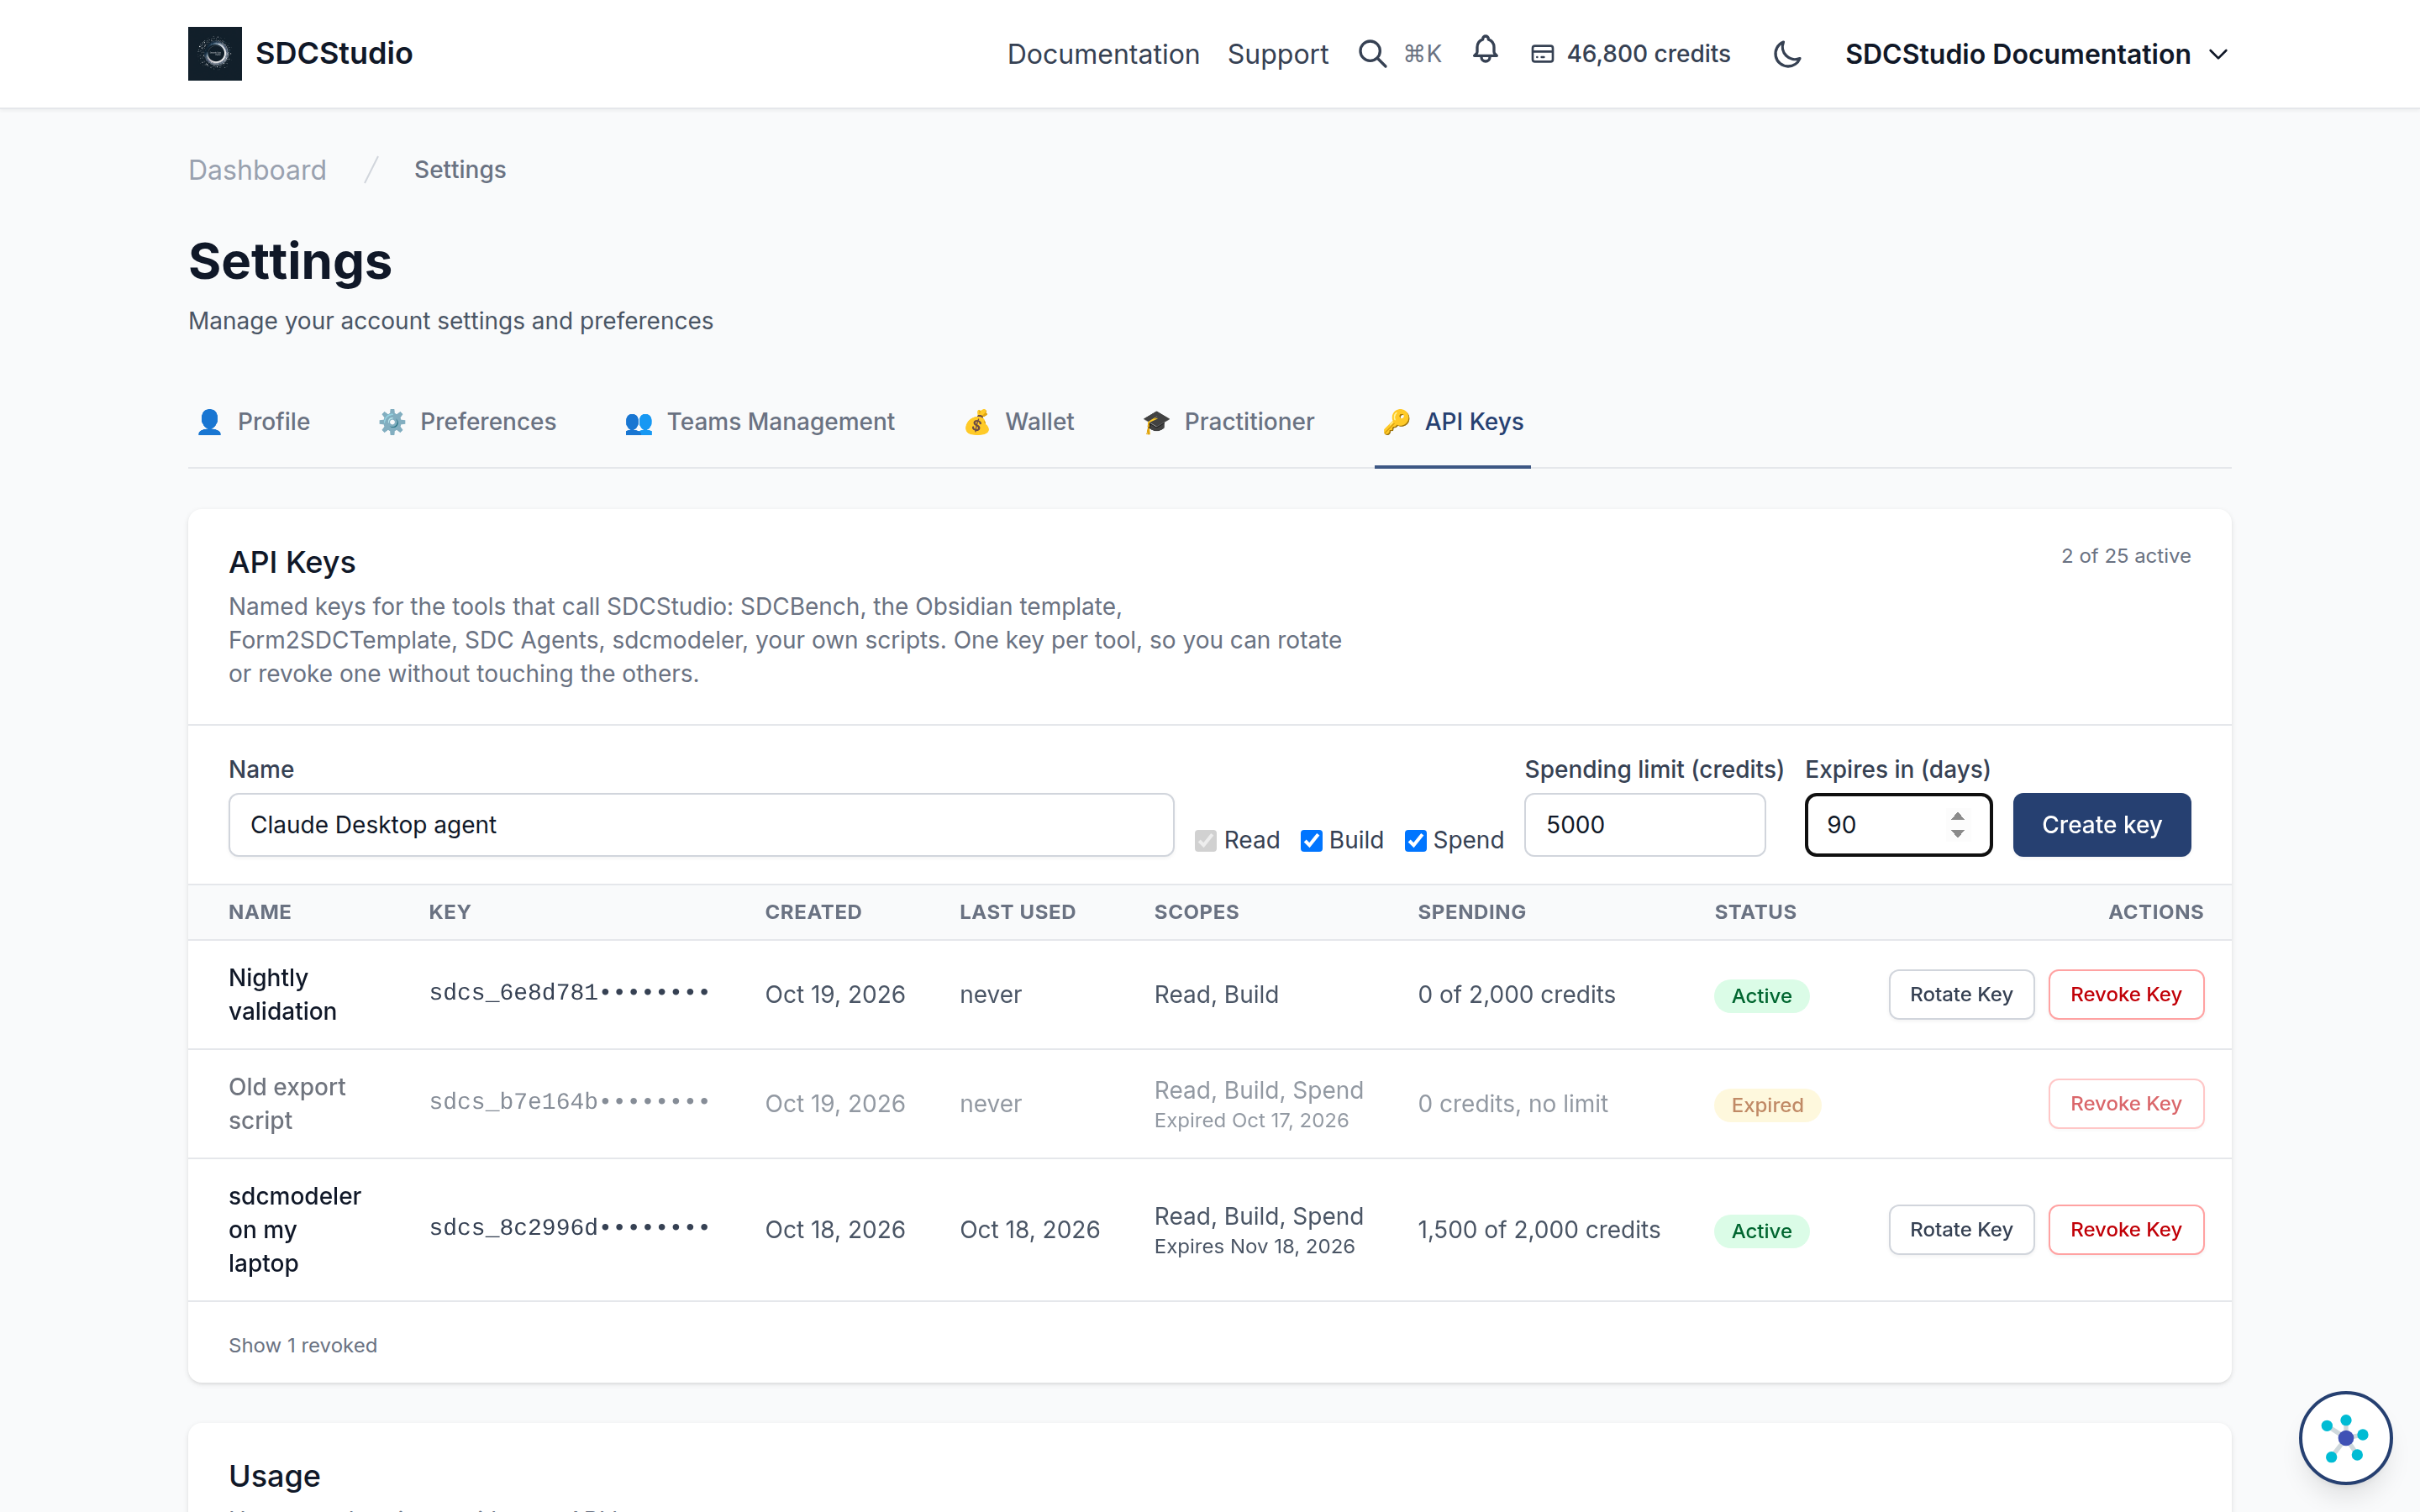Click the Wallet money bag icon
This screenshot has height=1512, width=2420.
point(977,422)
